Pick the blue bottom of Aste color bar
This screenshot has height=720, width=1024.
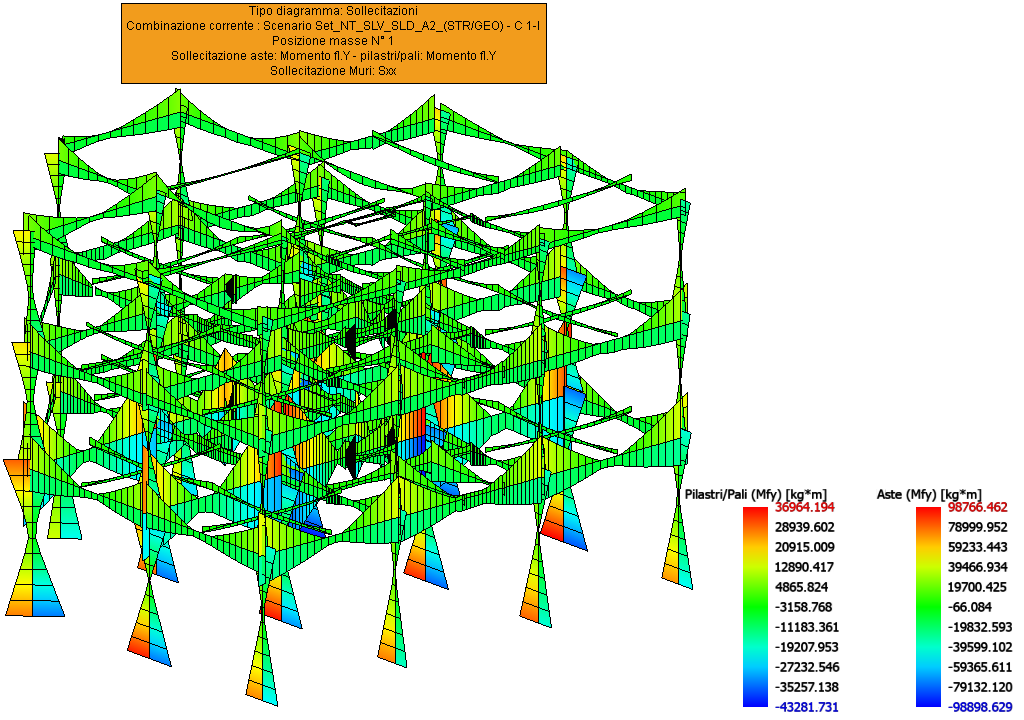(929, 701)
